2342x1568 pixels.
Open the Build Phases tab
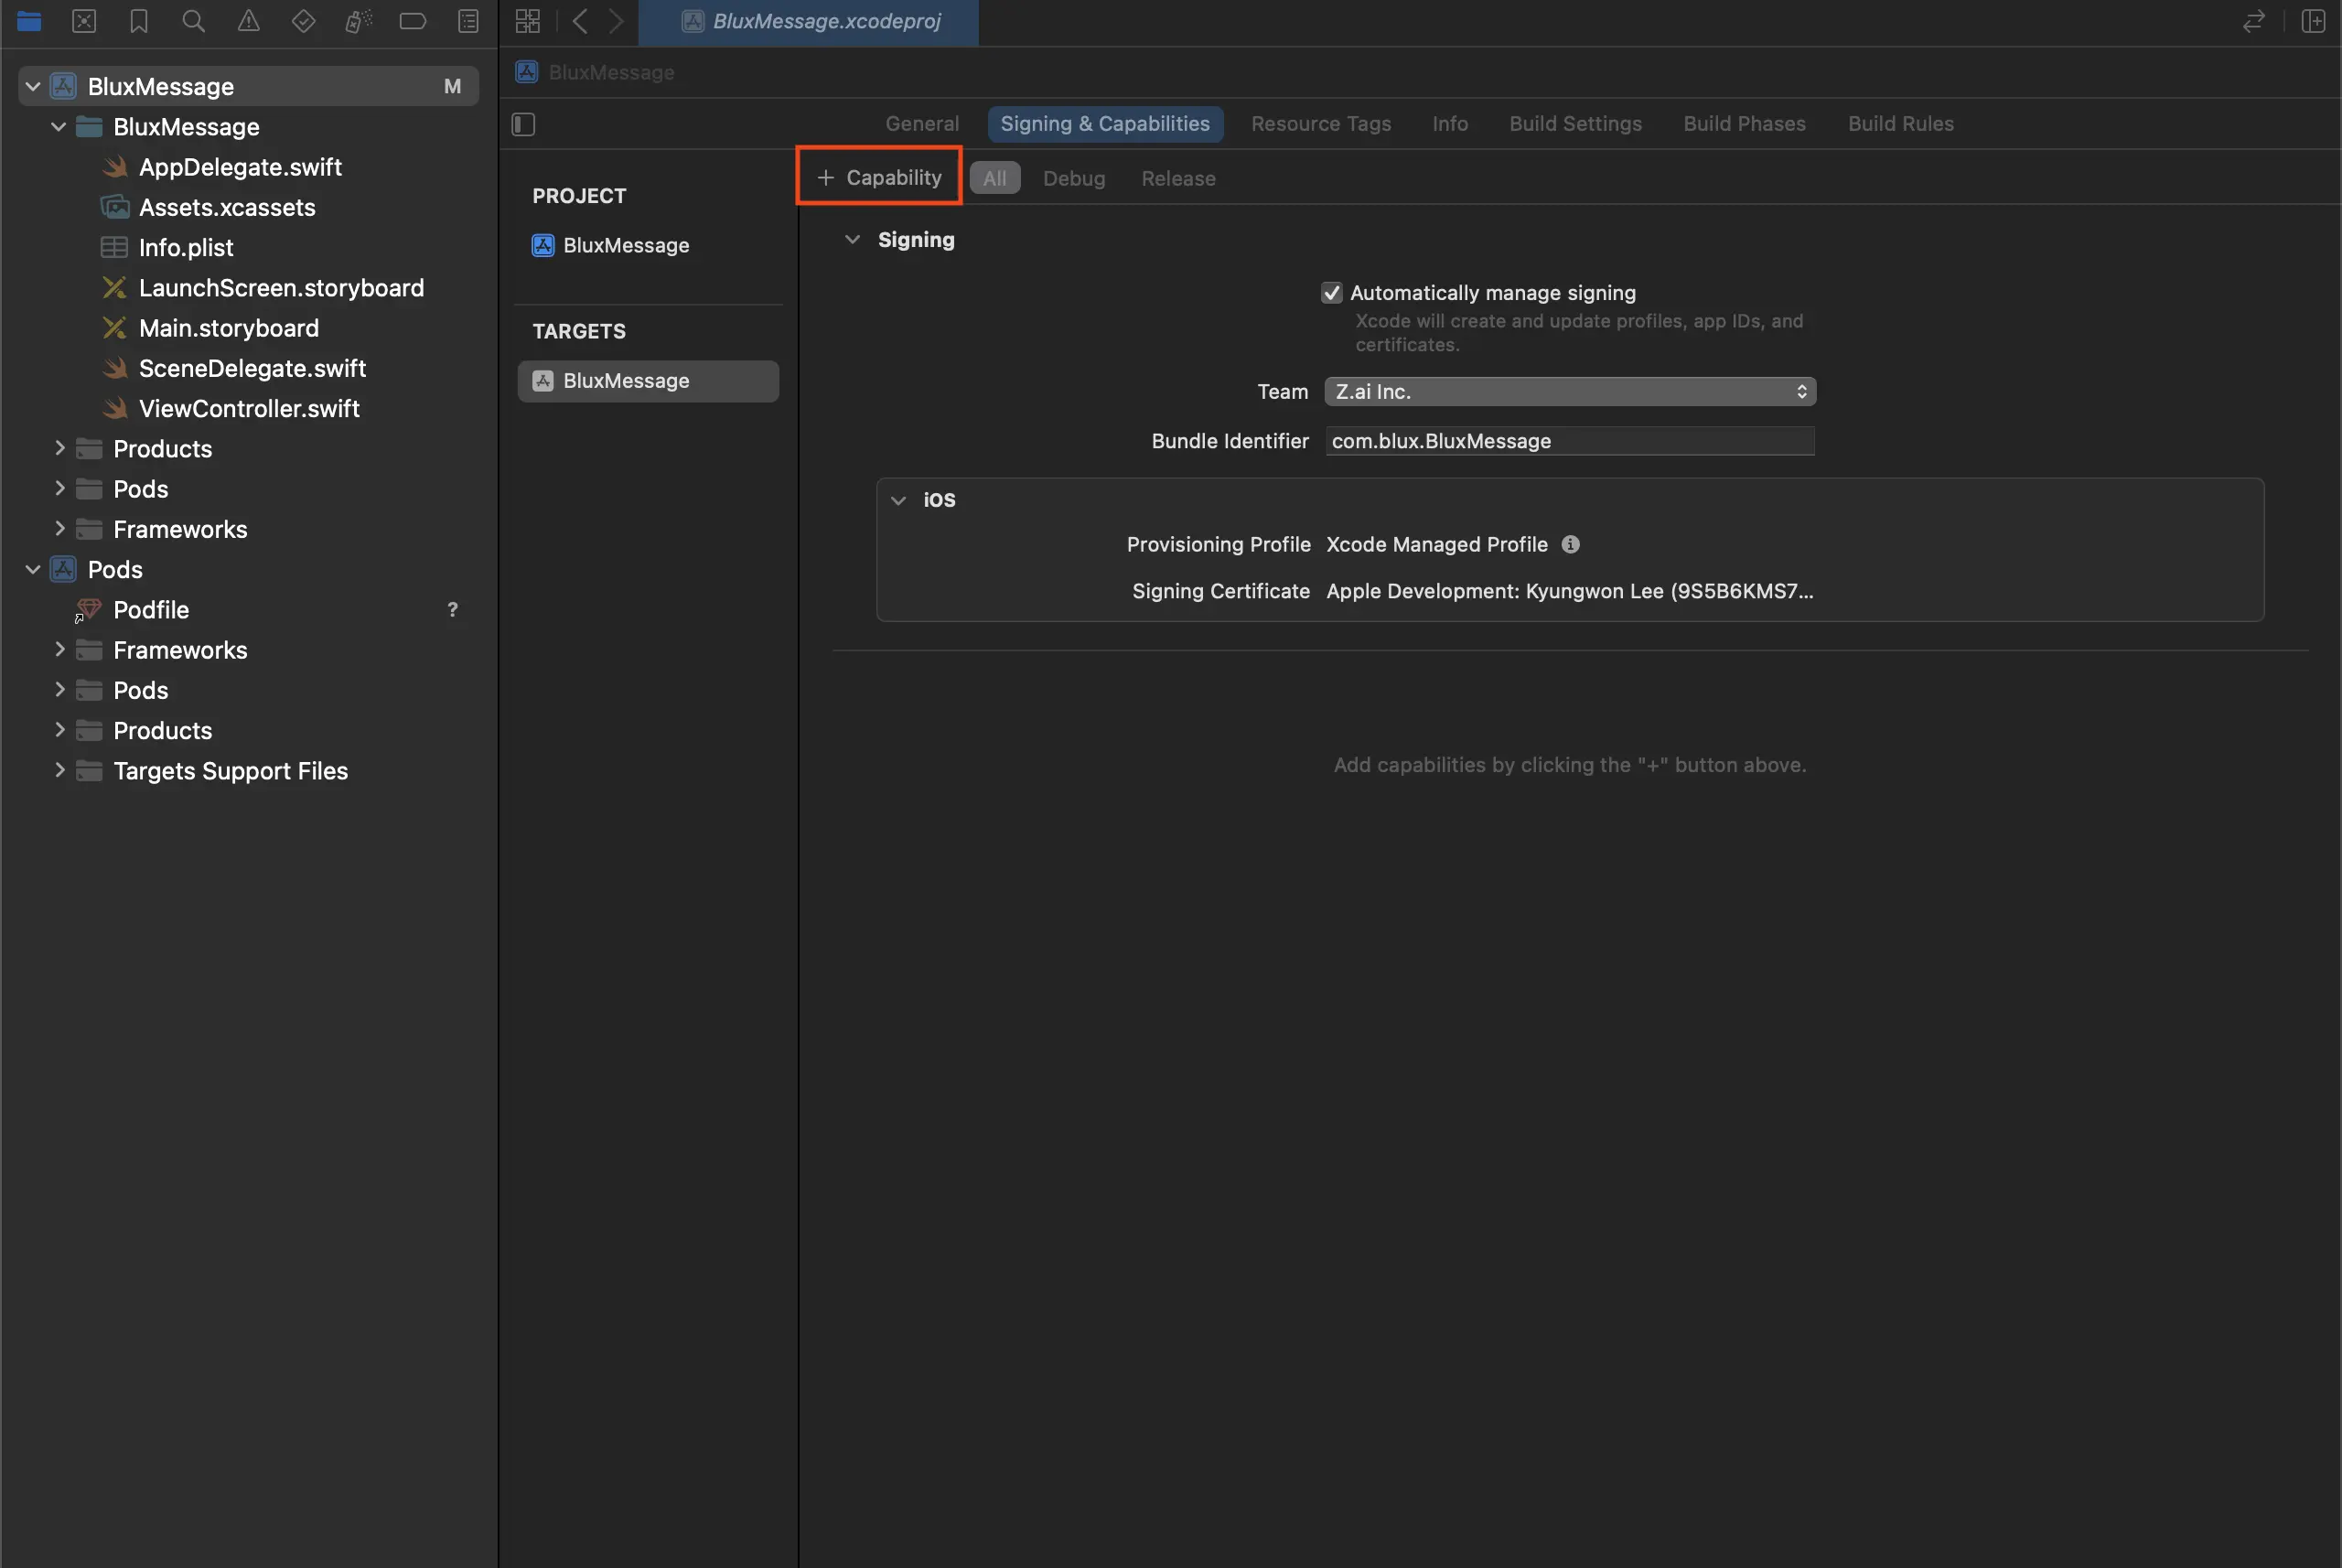click(x=1744, y=124)
